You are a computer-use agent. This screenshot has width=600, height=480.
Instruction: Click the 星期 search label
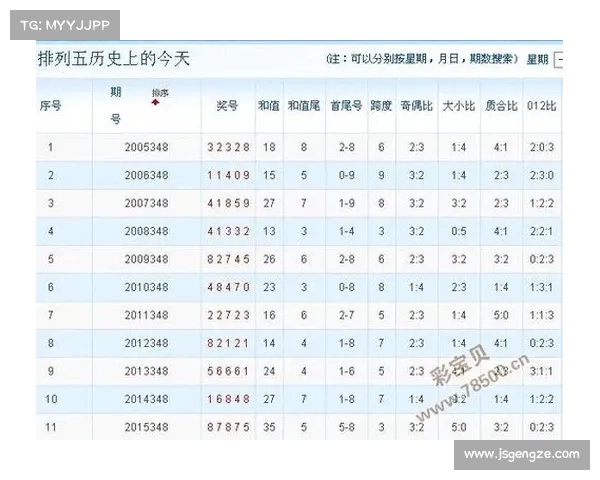point(538,59)
